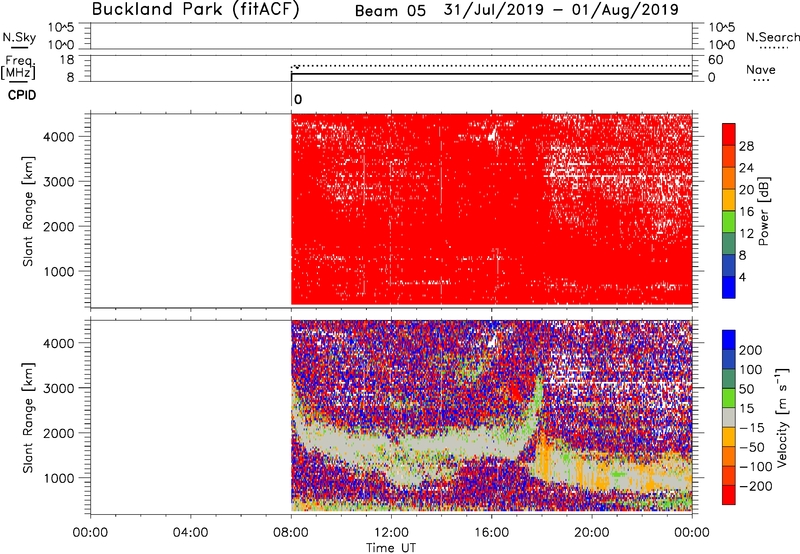Click the 4000 km tick in velocity panel
Screen dimensions: 800x554
[58, 343]
